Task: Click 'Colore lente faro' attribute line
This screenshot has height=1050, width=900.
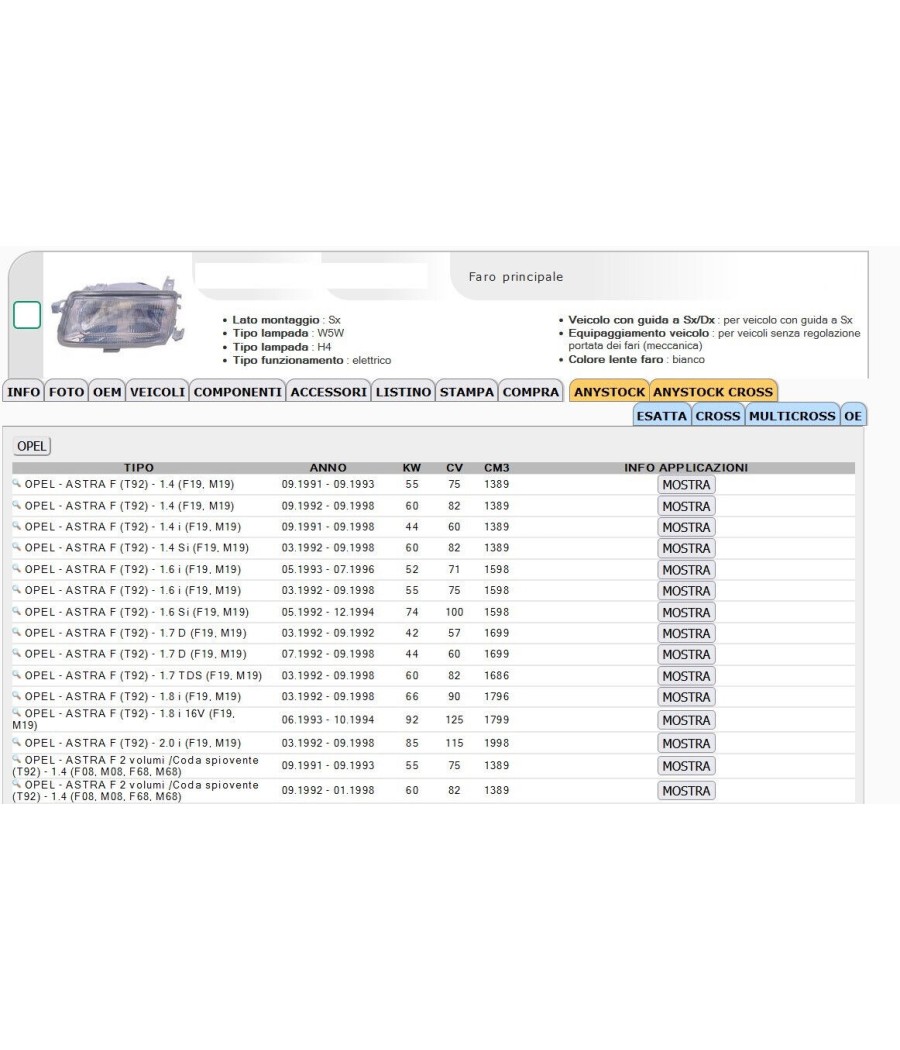Action: (636, 360)
